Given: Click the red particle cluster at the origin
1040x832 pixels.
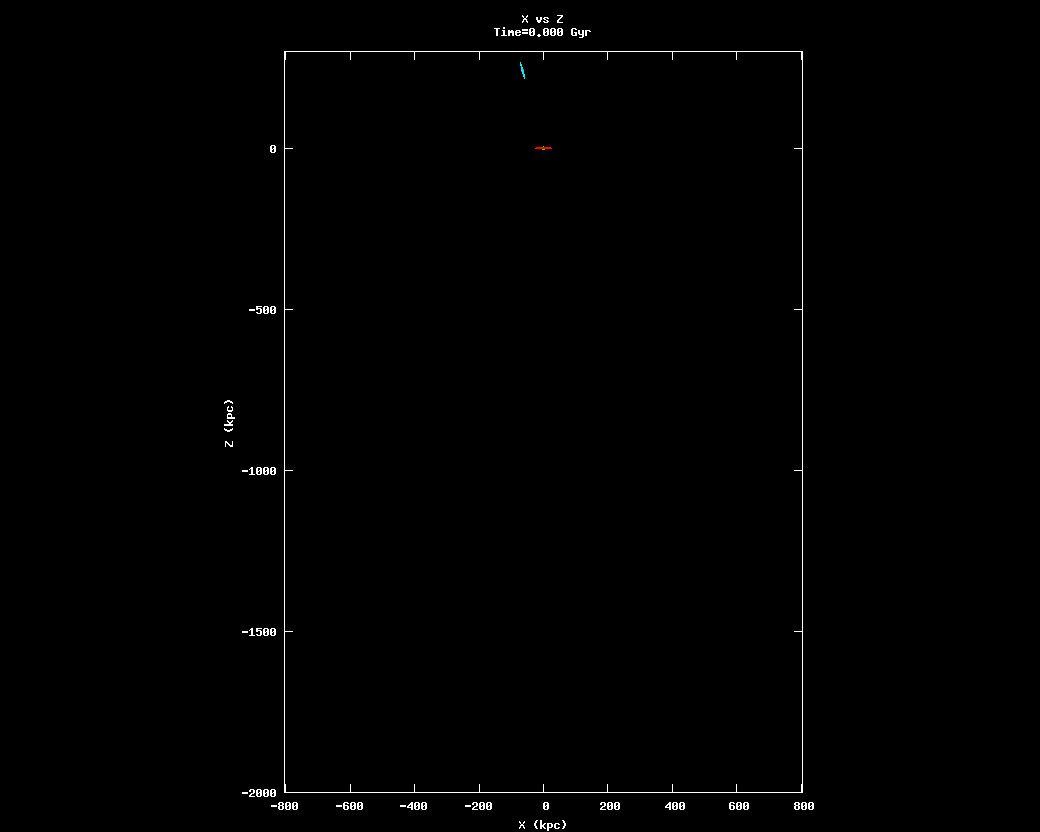Looking at the screenshot, I should (x=543, y=148).
